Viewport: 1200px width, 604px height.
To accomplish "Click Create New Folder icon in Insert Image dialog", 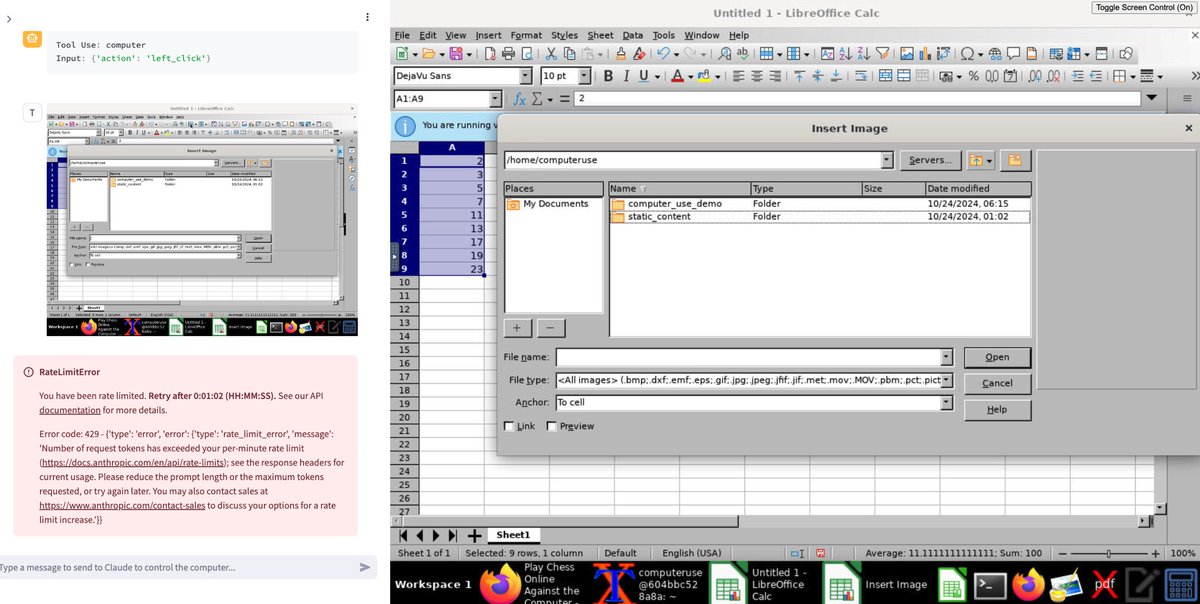I will [x=1014, y=160].
